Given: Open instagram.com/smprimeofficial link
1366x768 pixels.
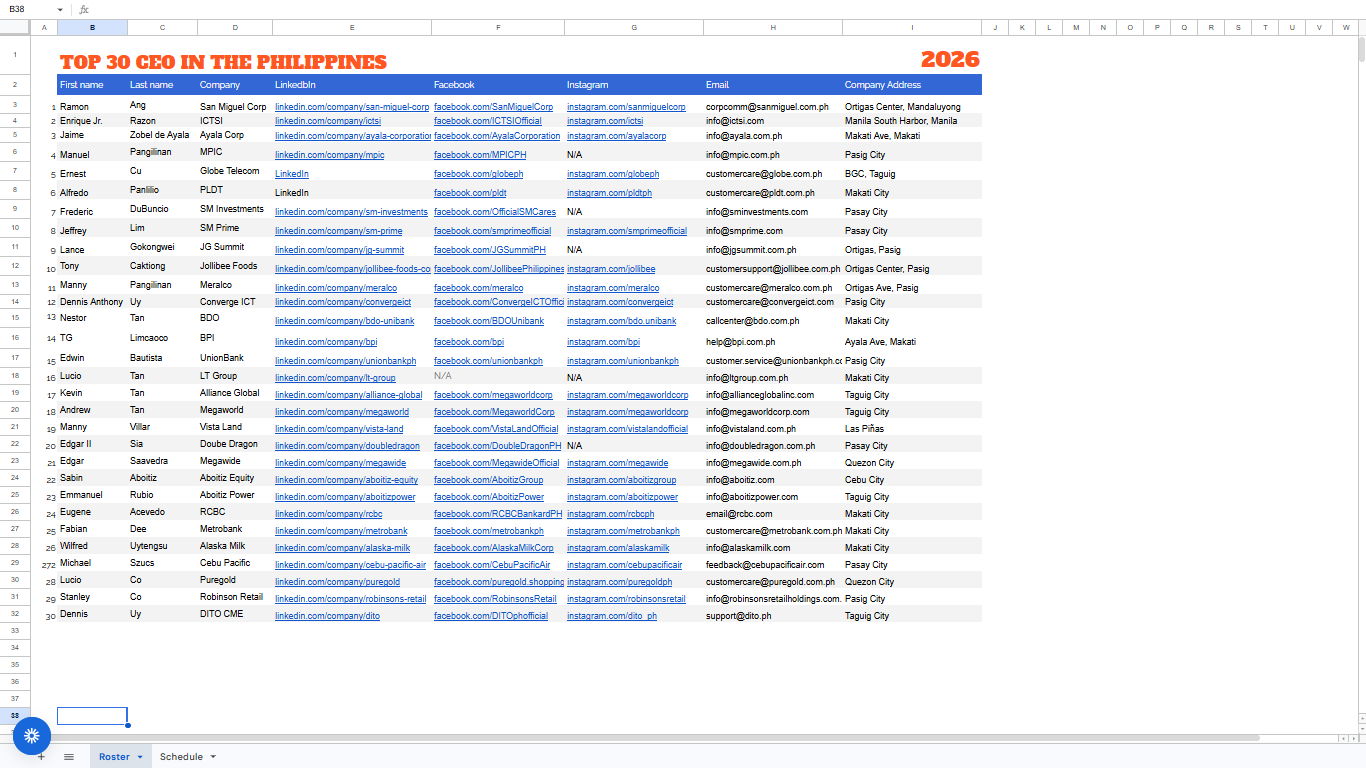Looking at the screenshot, I should [627, 231].
